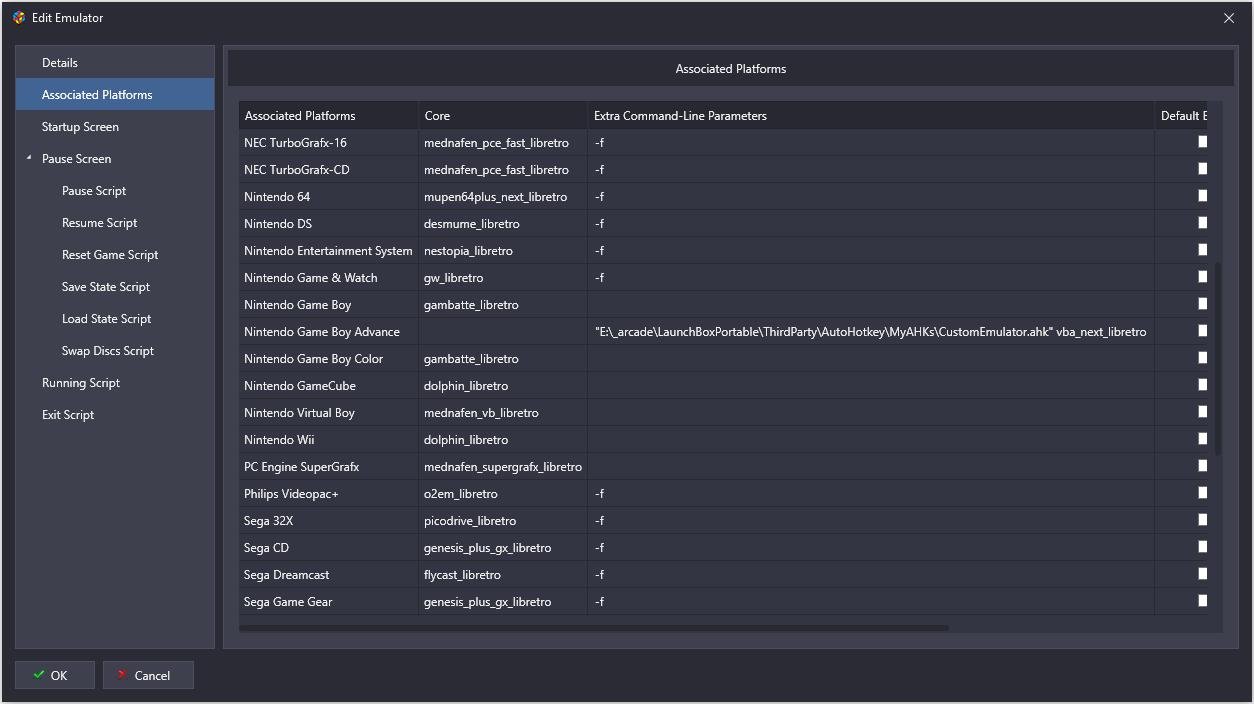
Task: Close the Edit Emulator window
Action: point(1229,18)
